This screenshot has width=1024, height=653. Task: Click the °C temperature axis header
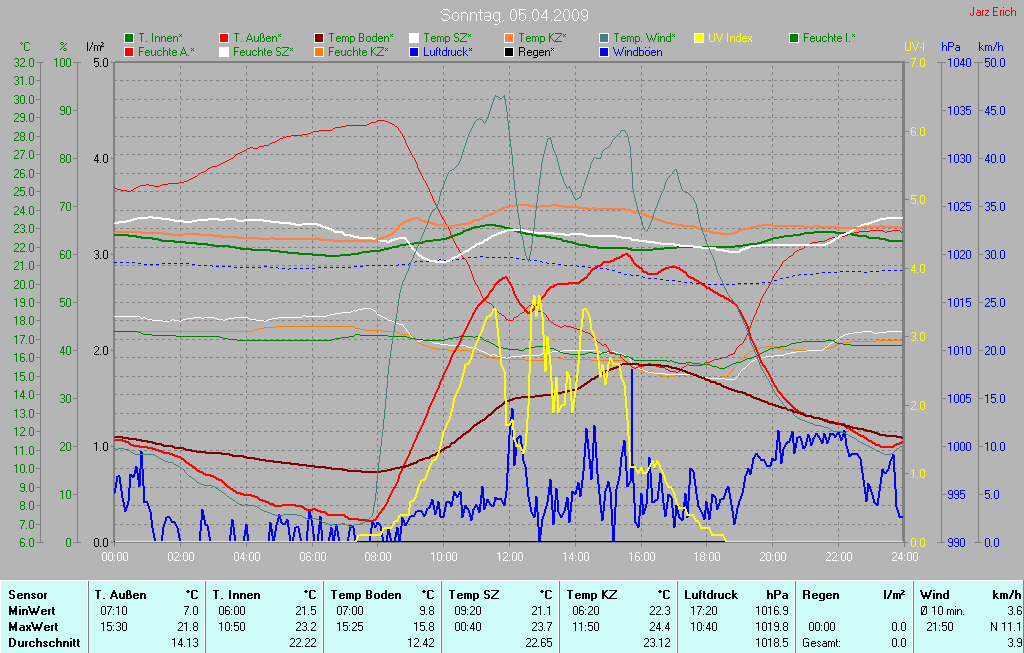coord(25,47)
